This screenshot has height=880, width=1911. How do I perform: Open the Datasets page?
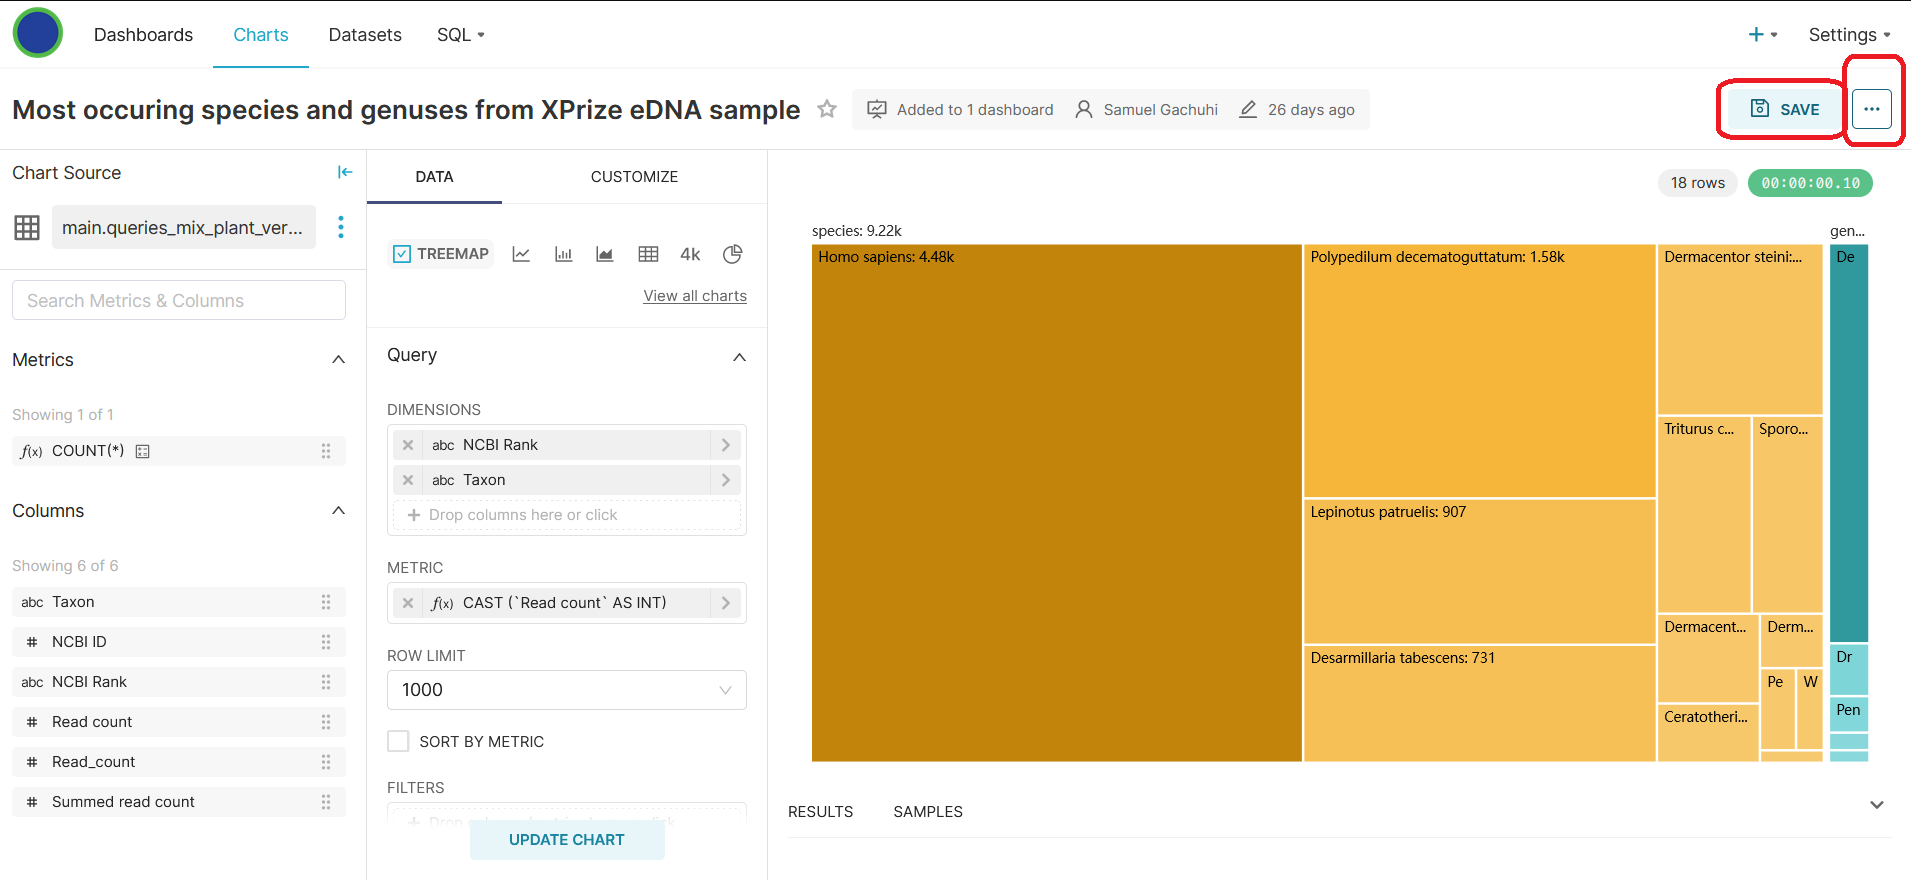[x=365, y=34]
